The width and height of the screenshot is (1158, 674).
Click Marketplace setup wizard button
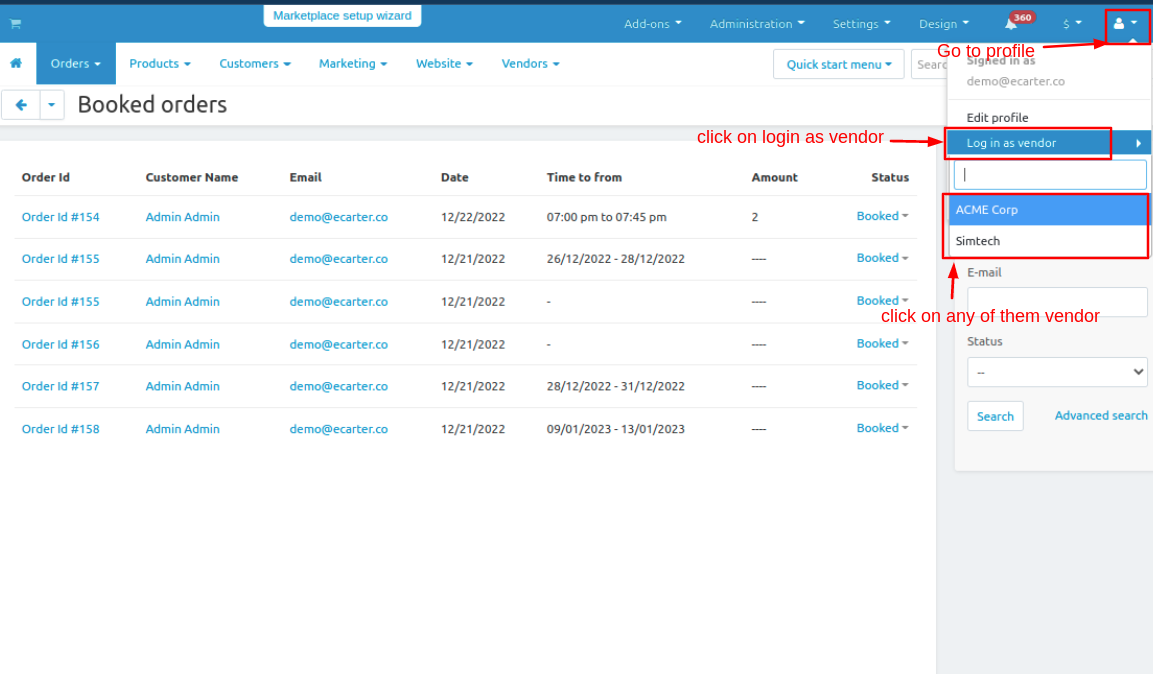[342, 16]
